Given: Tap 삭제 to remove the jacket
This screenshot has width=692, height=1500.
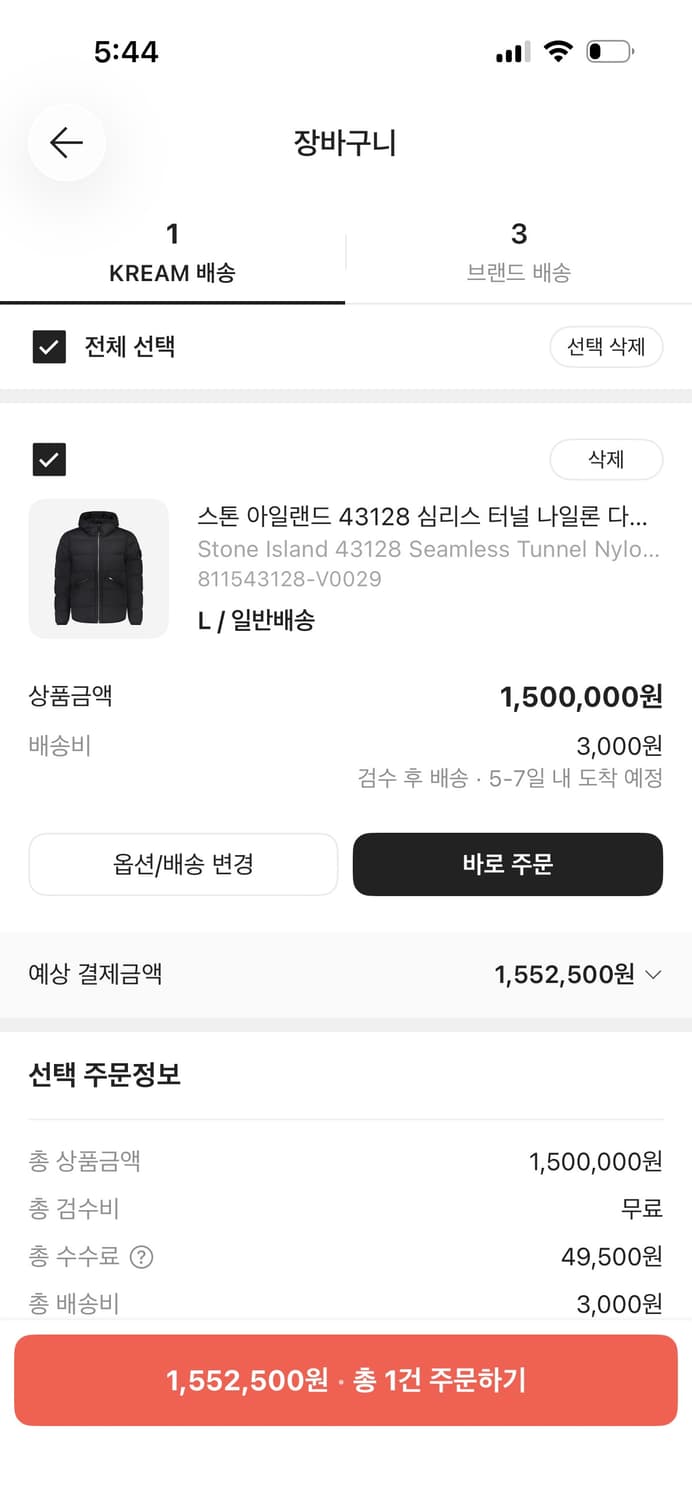Looking at the screenshot, I should [606, 459].
